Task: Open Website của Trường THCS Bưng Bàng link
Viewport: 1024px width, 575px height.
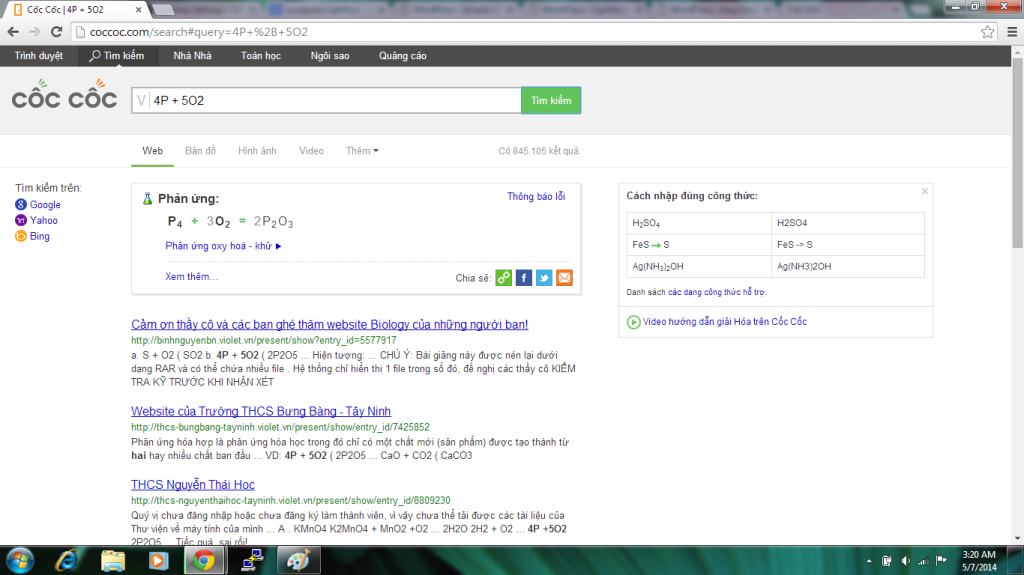Action: (x=261, y=411)
